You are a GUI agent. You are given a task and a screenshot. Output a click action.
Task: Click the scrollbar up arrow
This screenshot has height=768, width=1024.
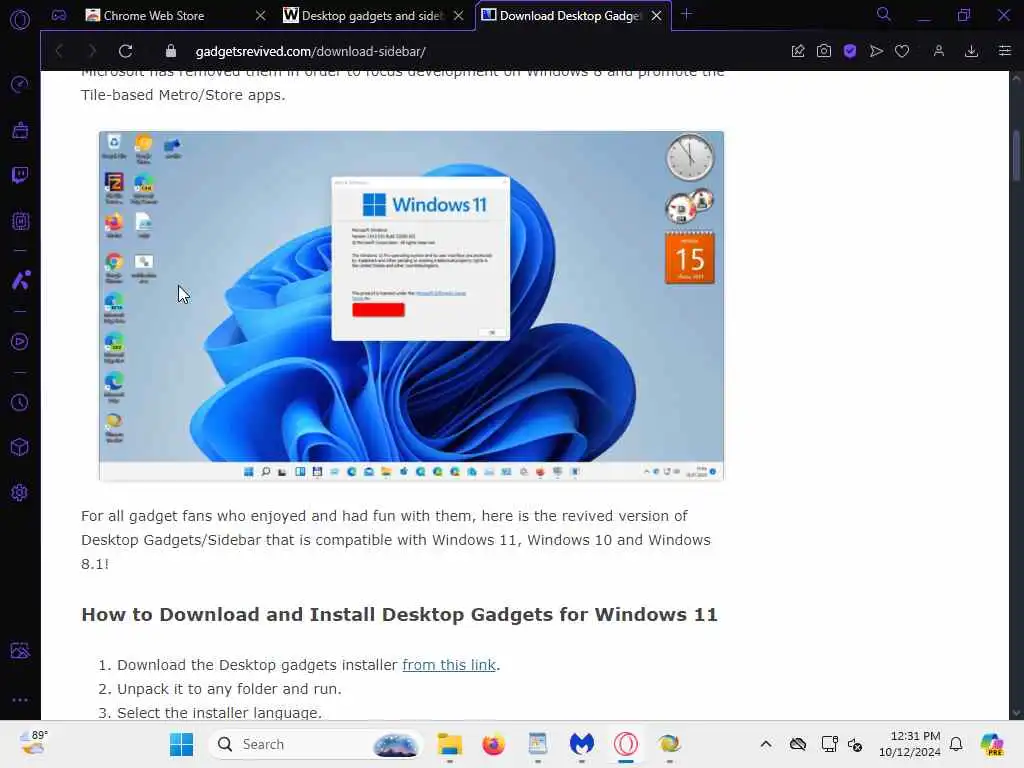pos(1016,78)
